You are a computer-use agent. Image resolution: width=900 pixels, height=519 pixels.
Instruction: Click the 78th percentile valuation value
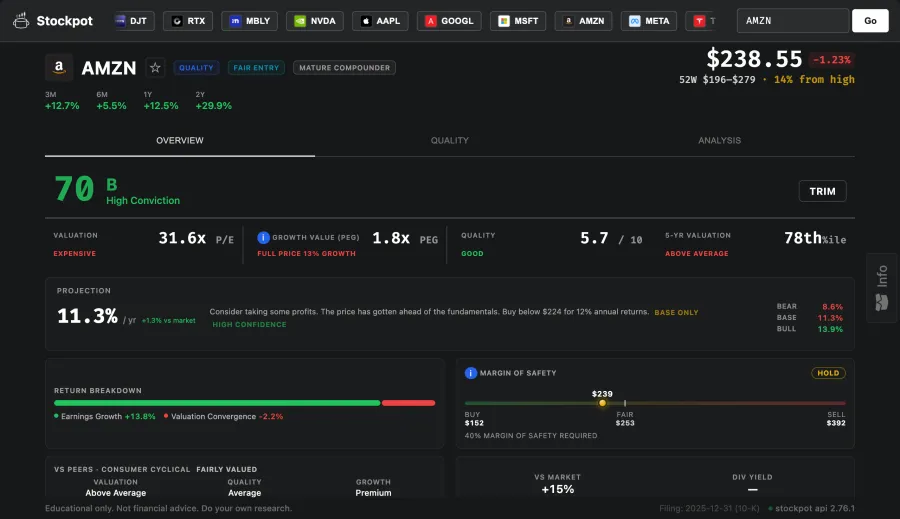tap(815, 238)
